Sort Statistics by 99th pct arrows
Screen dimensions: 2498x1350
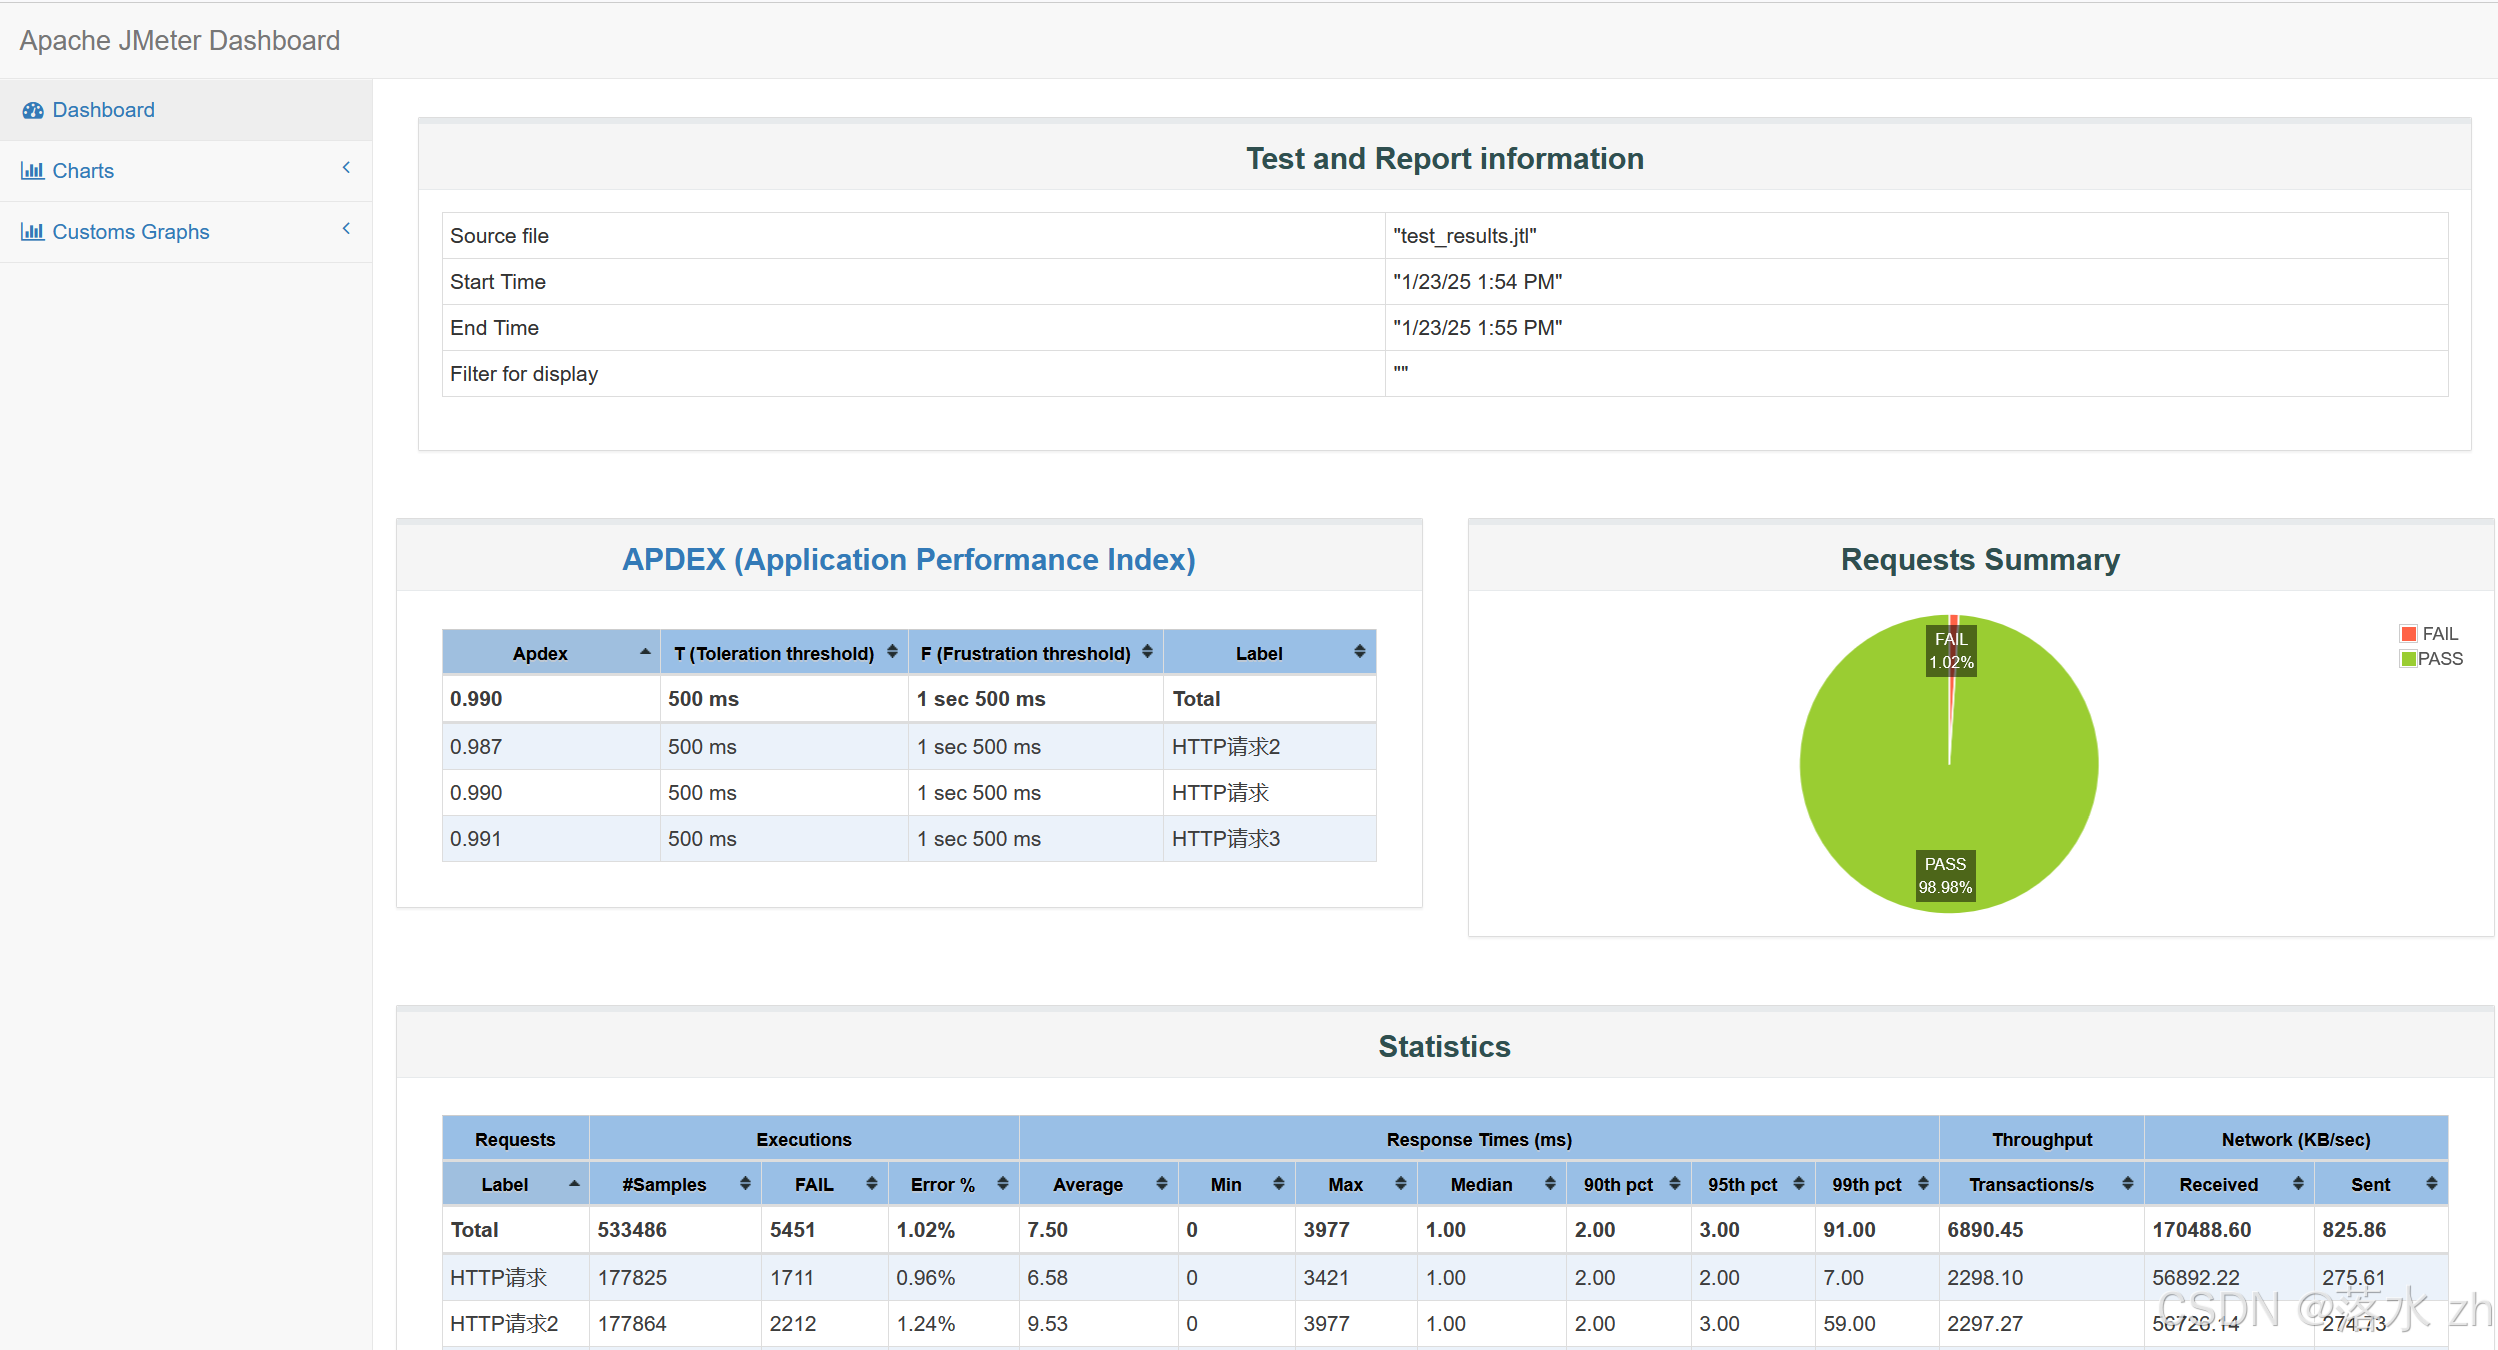click(x=1922, y=1184)
